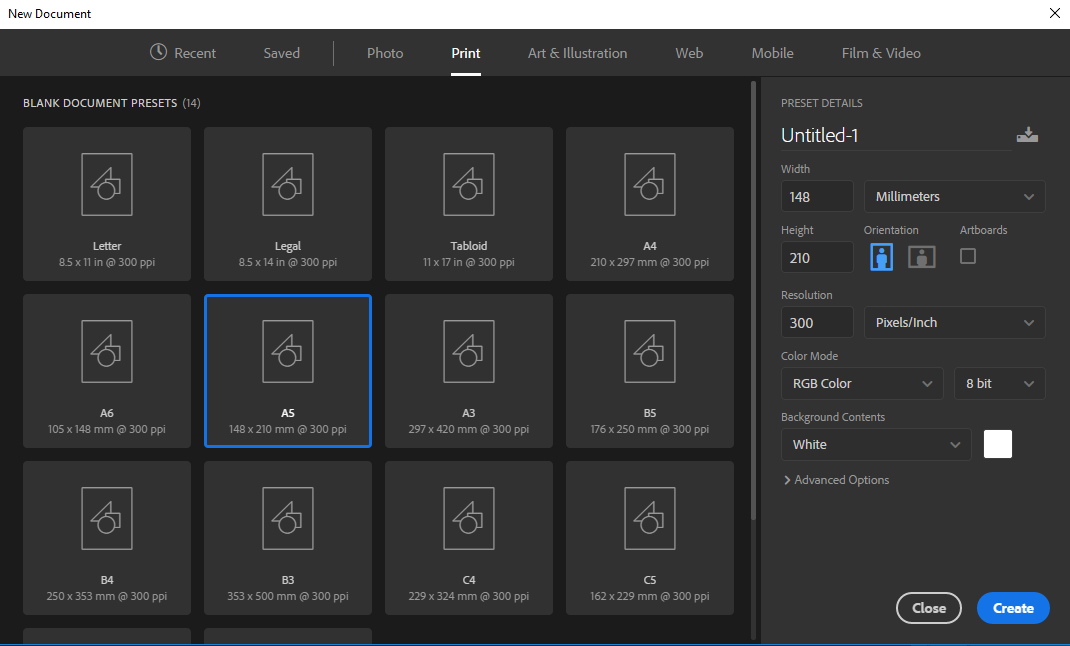Enable the Artboards checkbox

966,256
